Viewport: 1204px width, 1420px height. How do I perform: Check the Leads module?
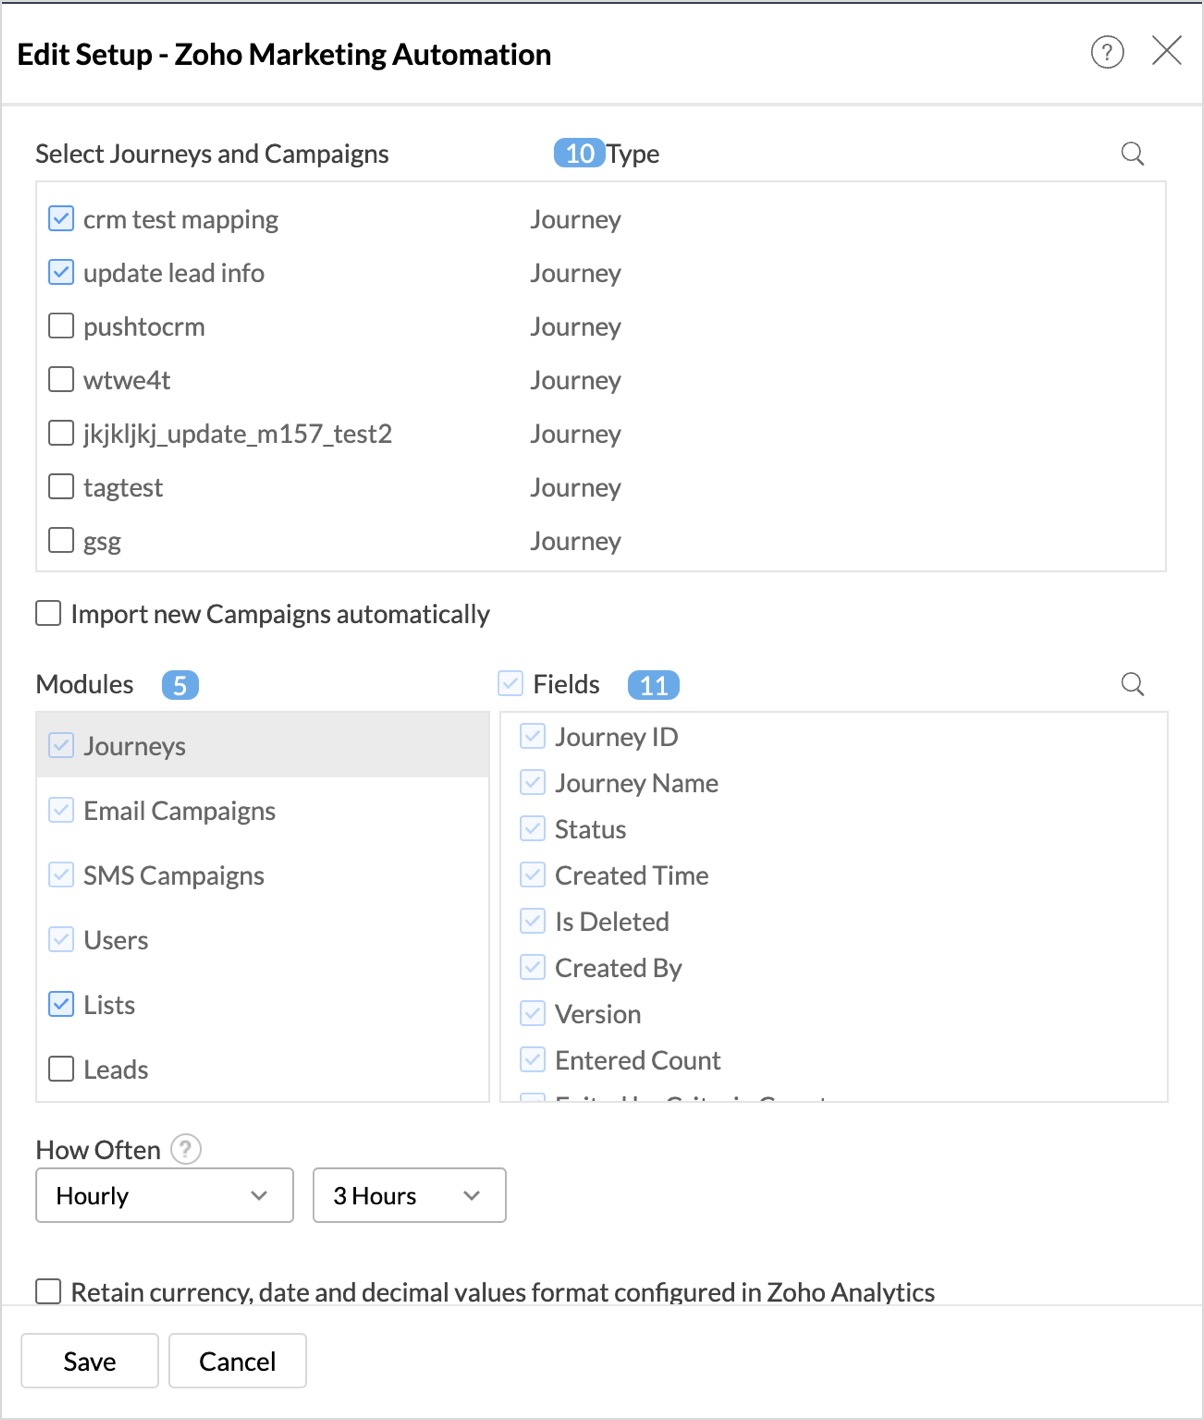[x=61, y=1069]
